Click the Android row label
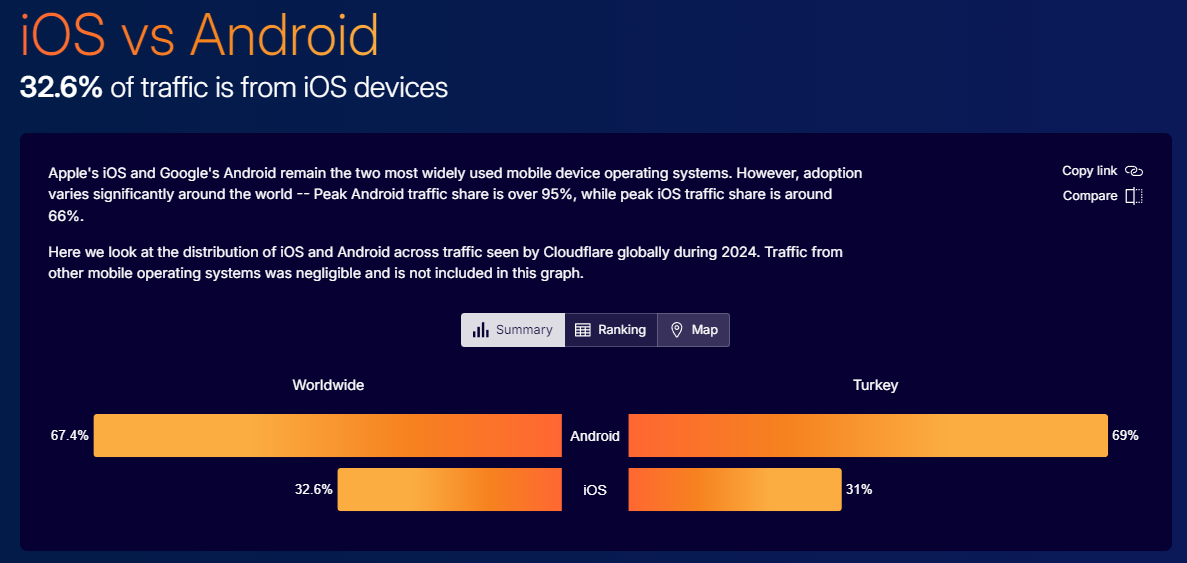1187x563 pixels. pos(595,436)
